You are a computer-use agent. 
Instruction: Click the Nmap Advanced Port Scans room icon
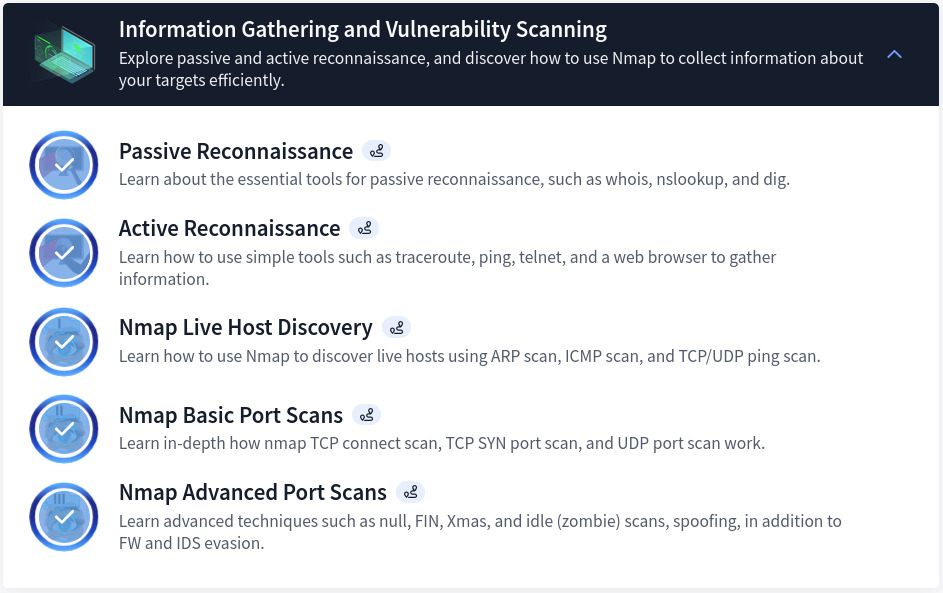pos(63,517)
